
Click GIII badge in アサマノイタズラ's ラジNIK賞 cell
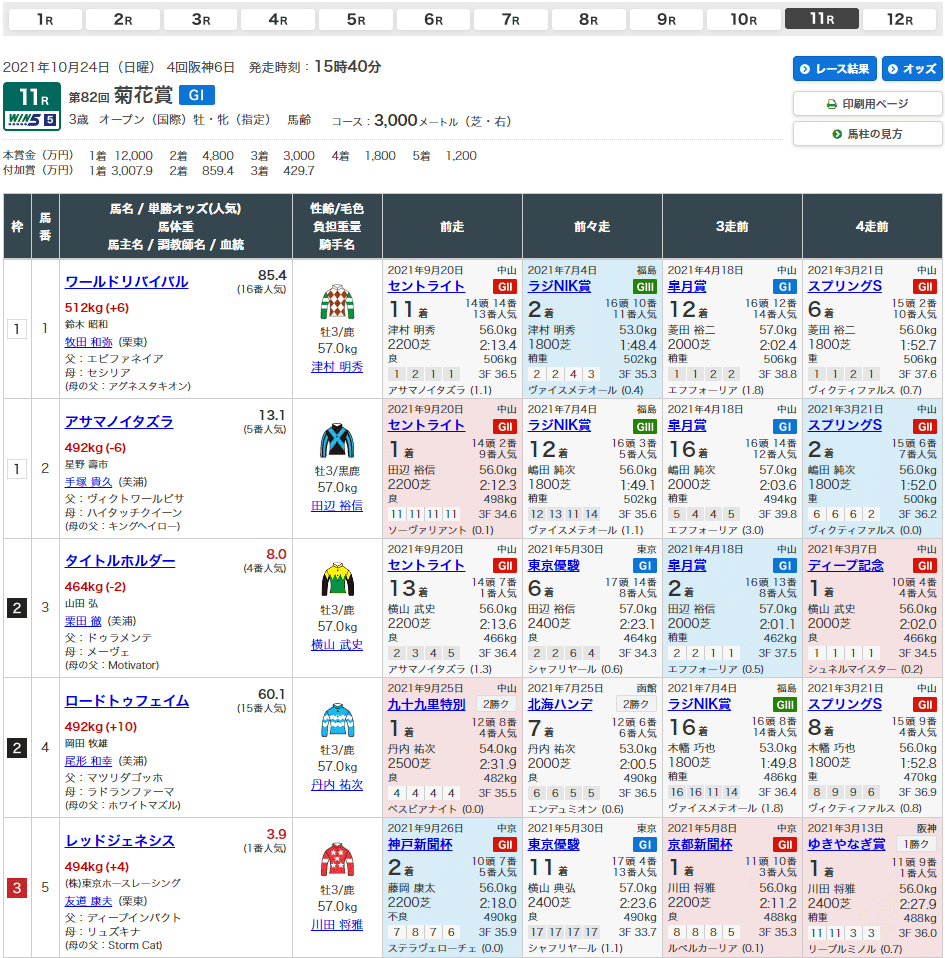(644, 426)
